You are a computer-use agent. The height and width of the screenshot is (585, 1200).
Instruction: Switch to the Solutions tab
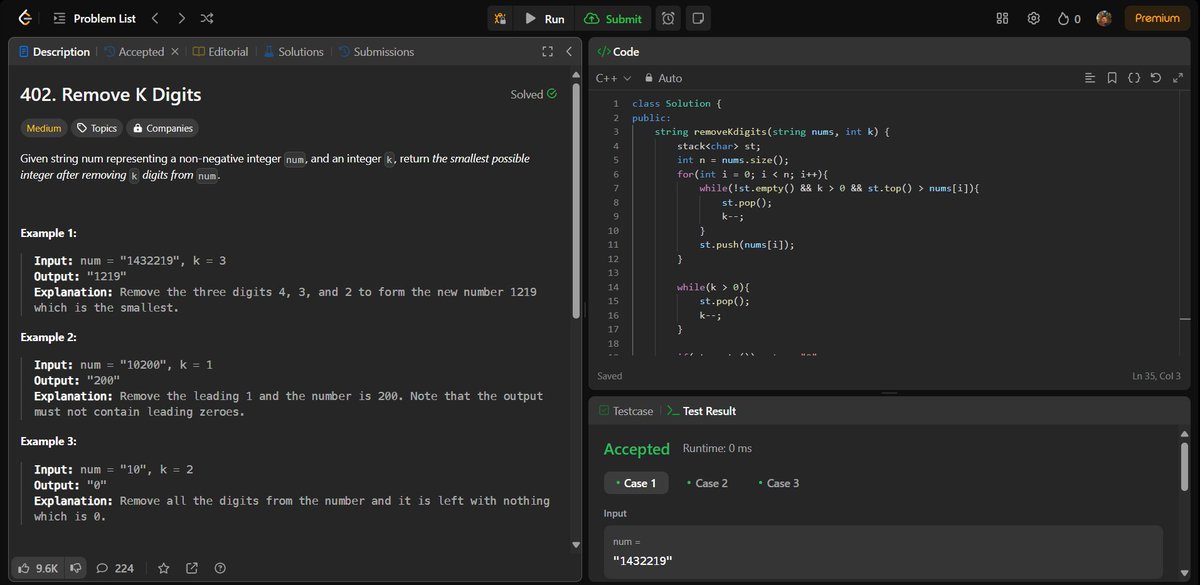point(293,52)
